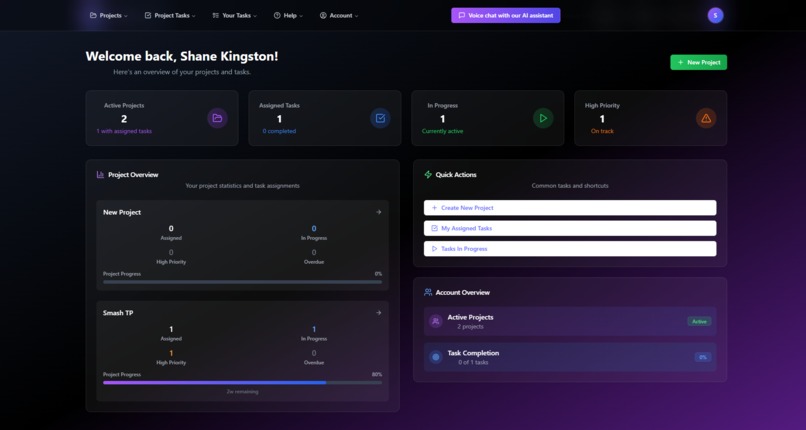Click the 'Welcome back, Shane Kingston!' heading

point(182,57)
